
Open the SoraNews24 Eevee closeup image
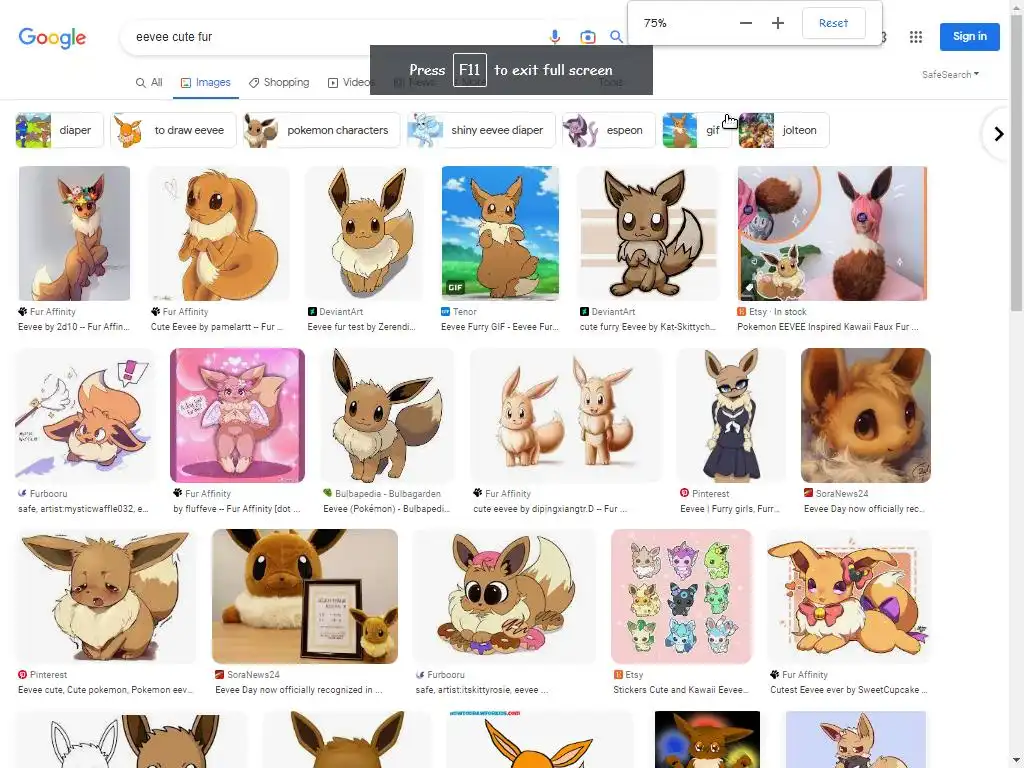click(x=866, y=415)
